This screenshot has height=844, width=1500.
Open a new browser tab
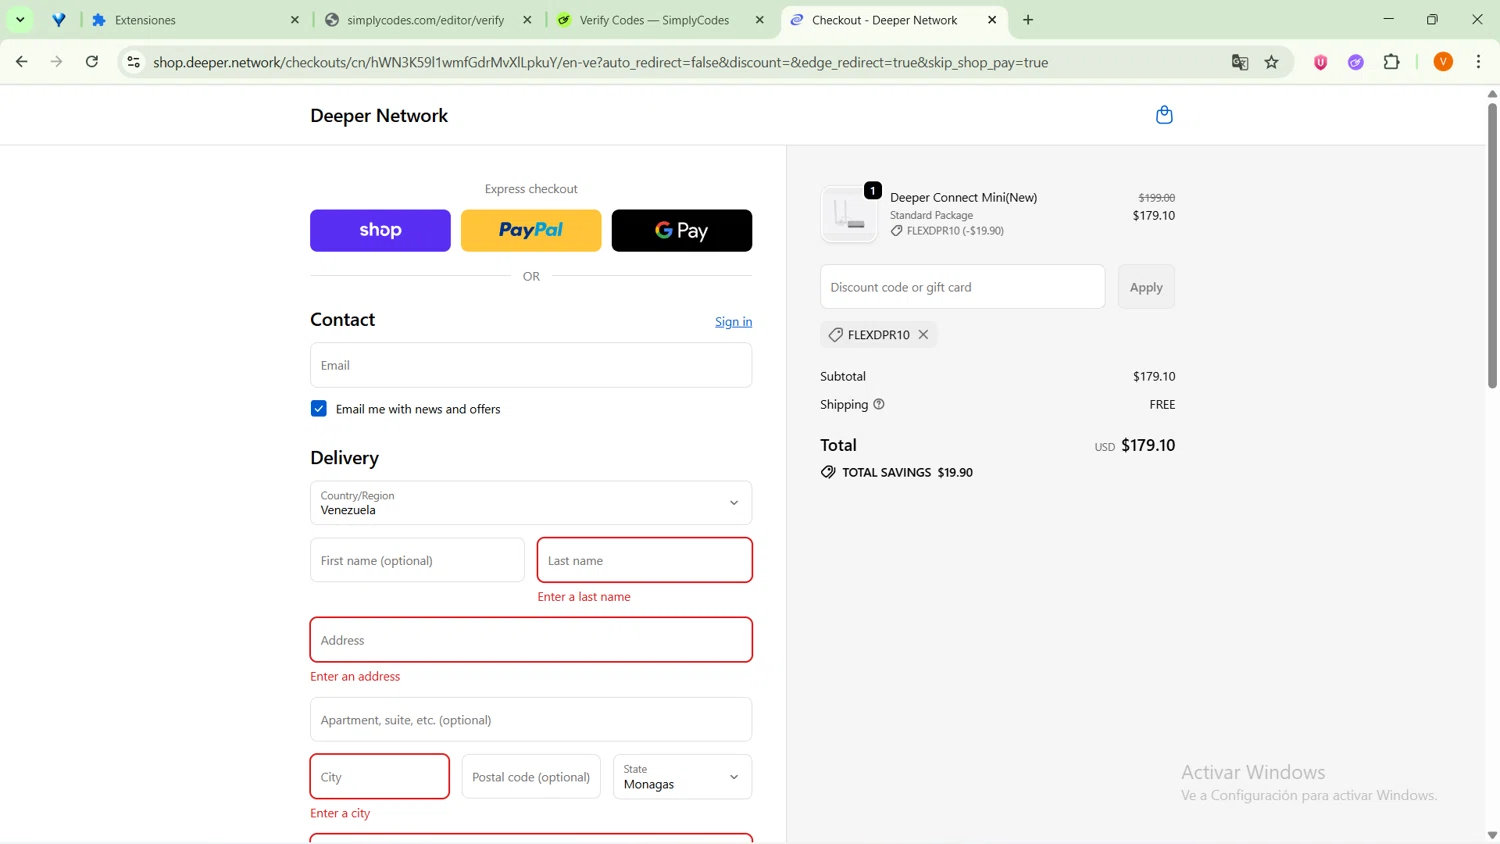pos(1028,20)
